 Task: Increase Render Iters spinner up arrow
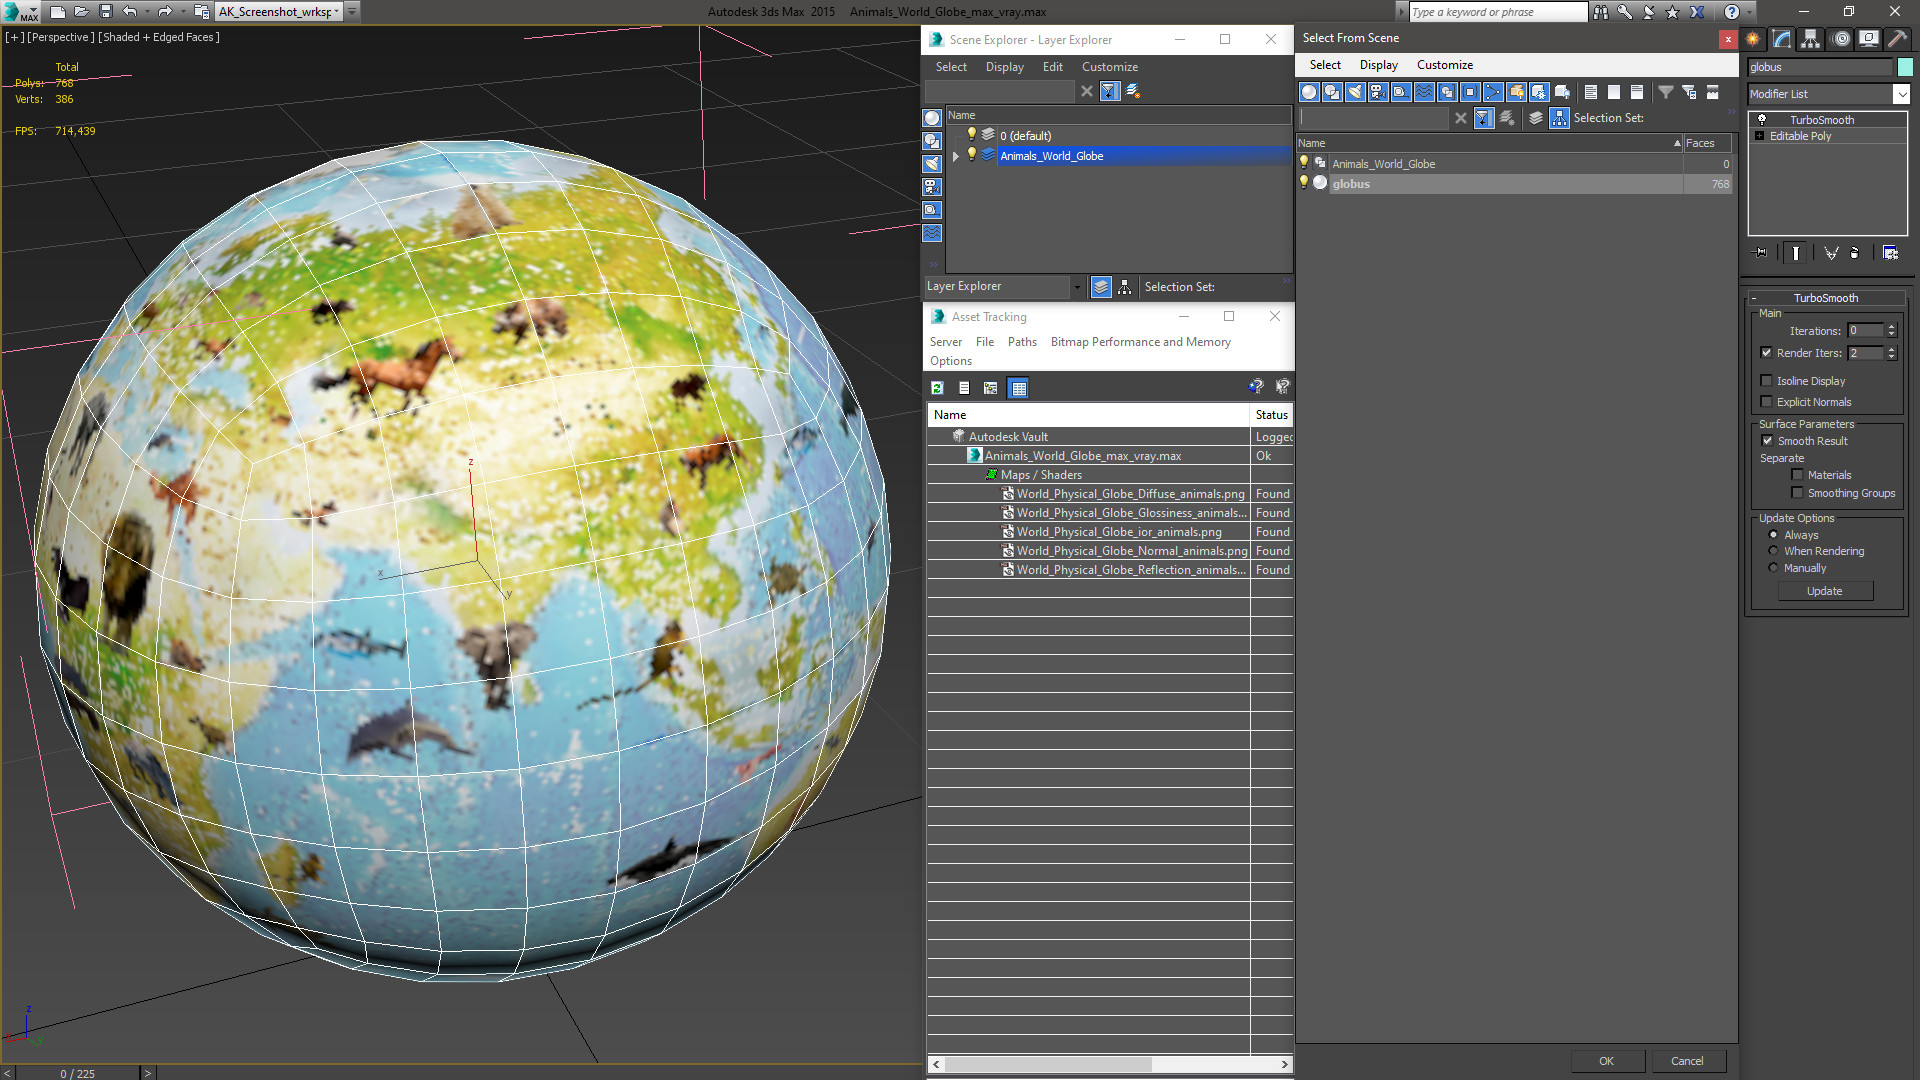pos(1891,349)
